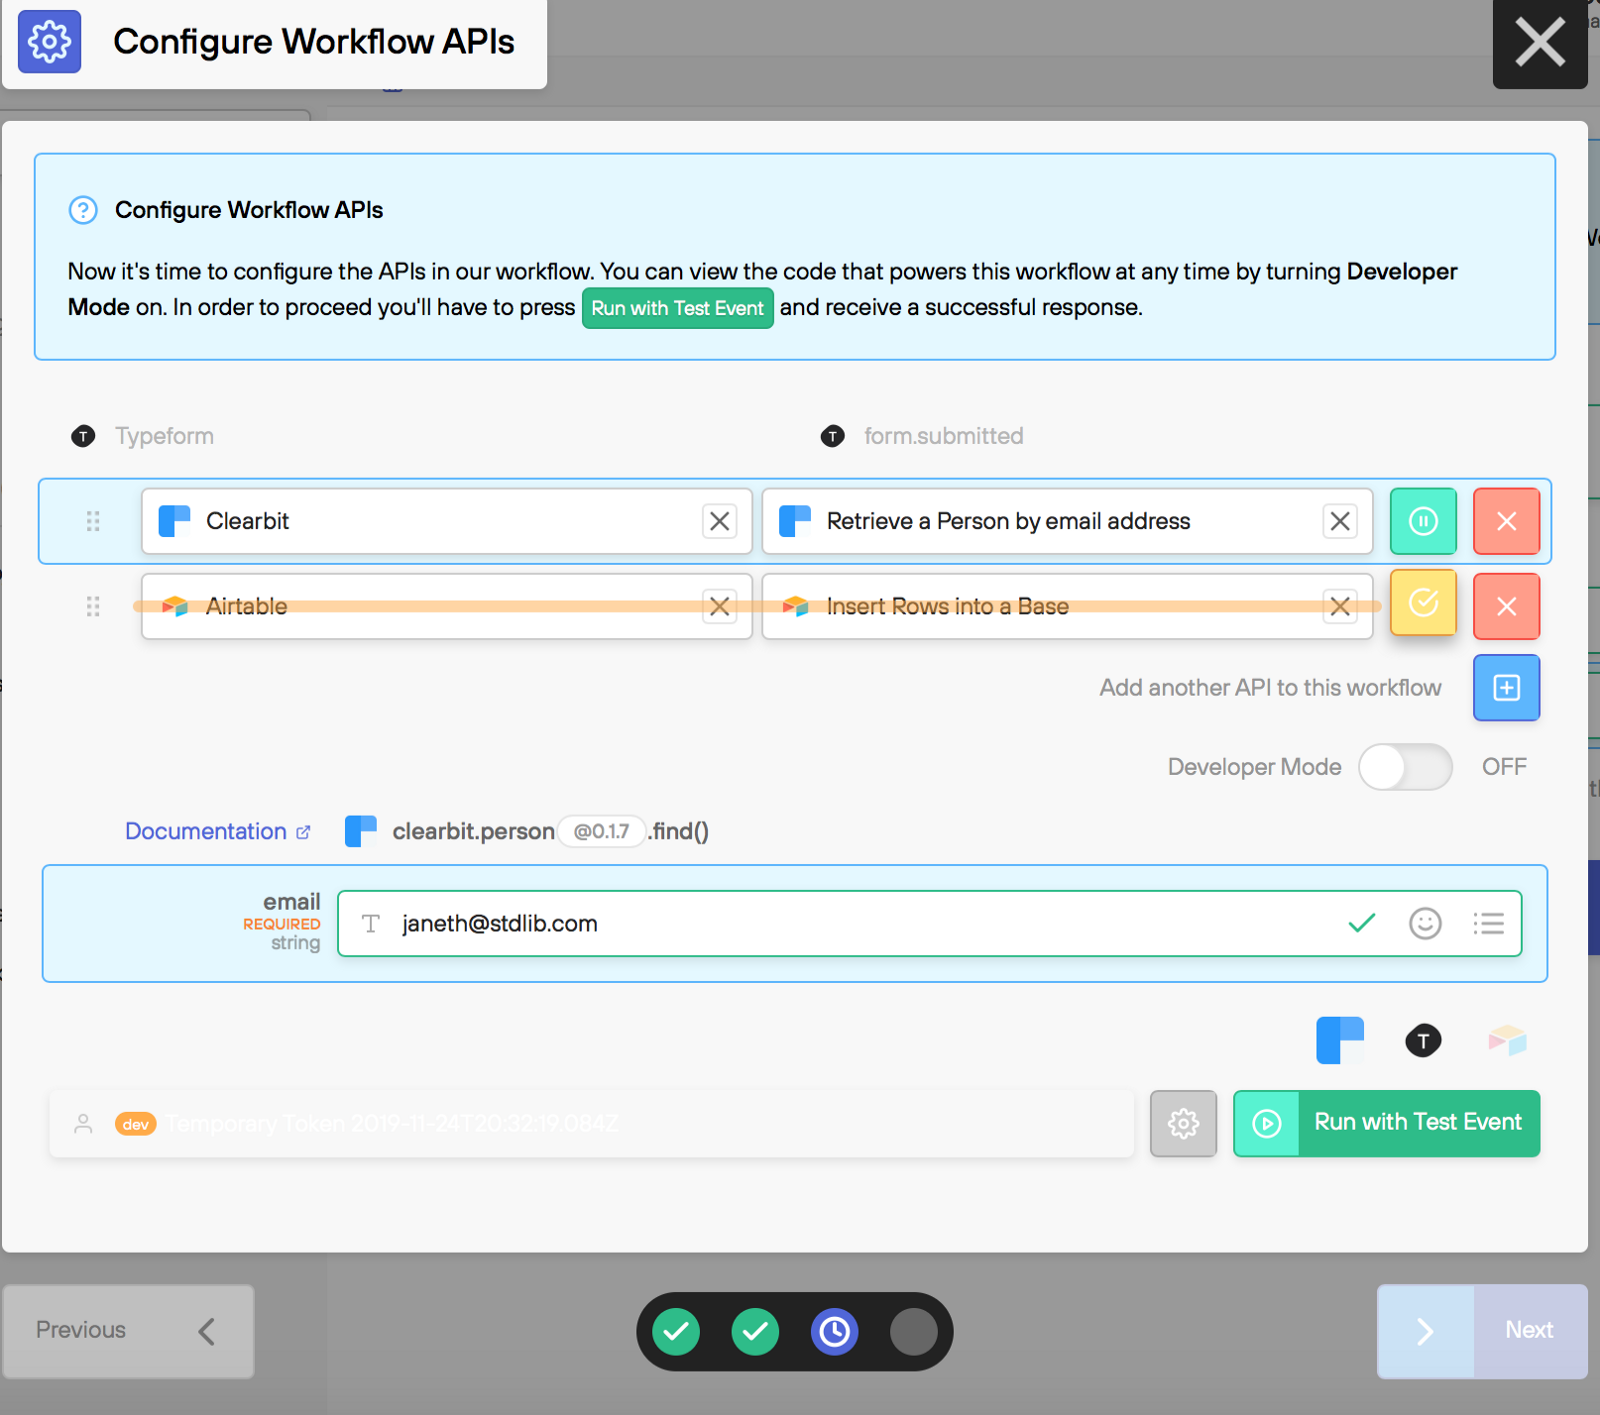1600x1415 pixels.
Task: Open the Clearbit API selector
Action: point(446,521)
